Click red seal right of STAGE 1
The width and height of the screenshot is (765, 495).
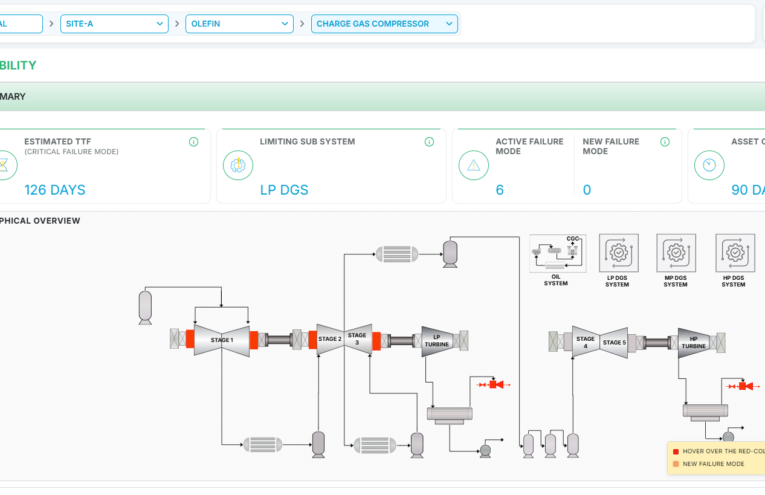coord(254,340)
